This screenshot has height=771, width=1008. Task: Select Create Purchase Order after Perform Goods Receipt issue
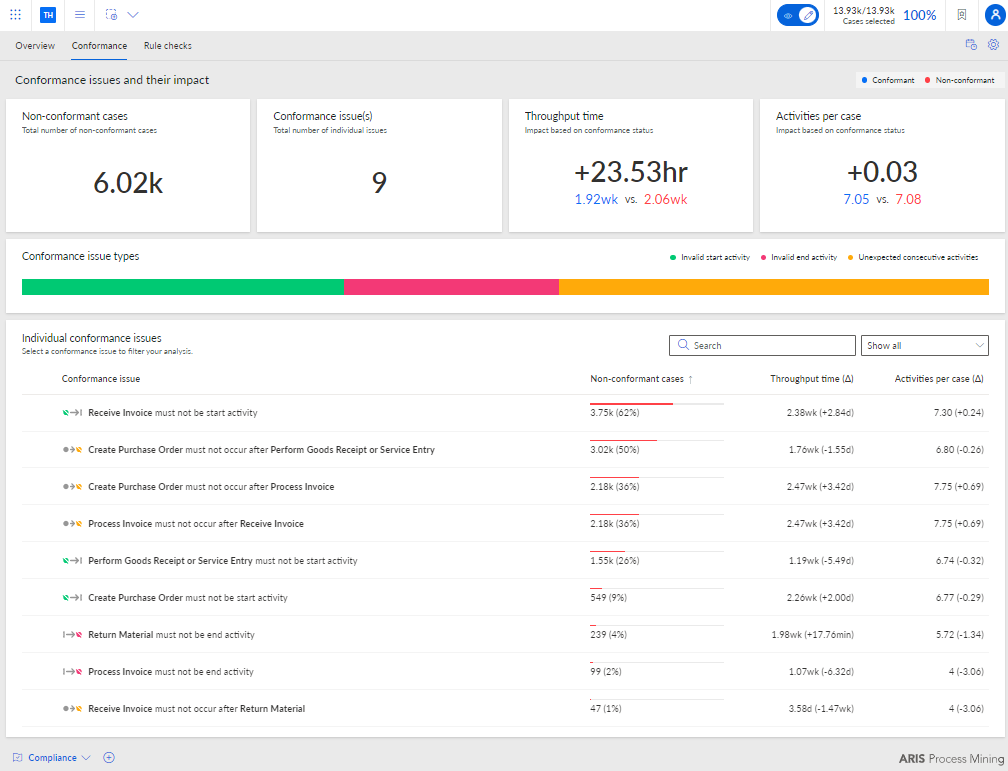point(505,449)
